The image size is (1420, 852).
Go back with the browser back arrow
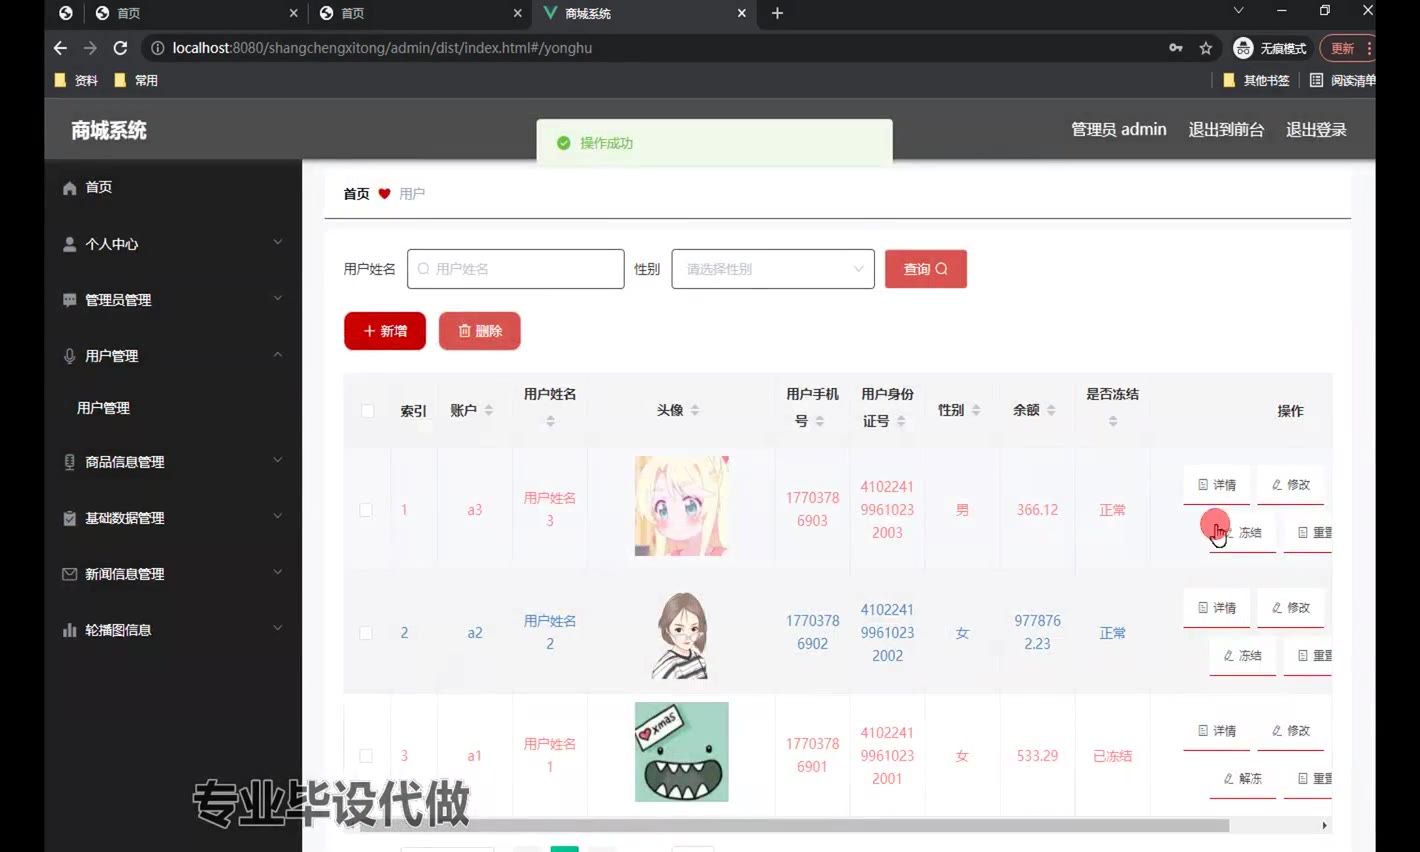(x=60, y=48)
